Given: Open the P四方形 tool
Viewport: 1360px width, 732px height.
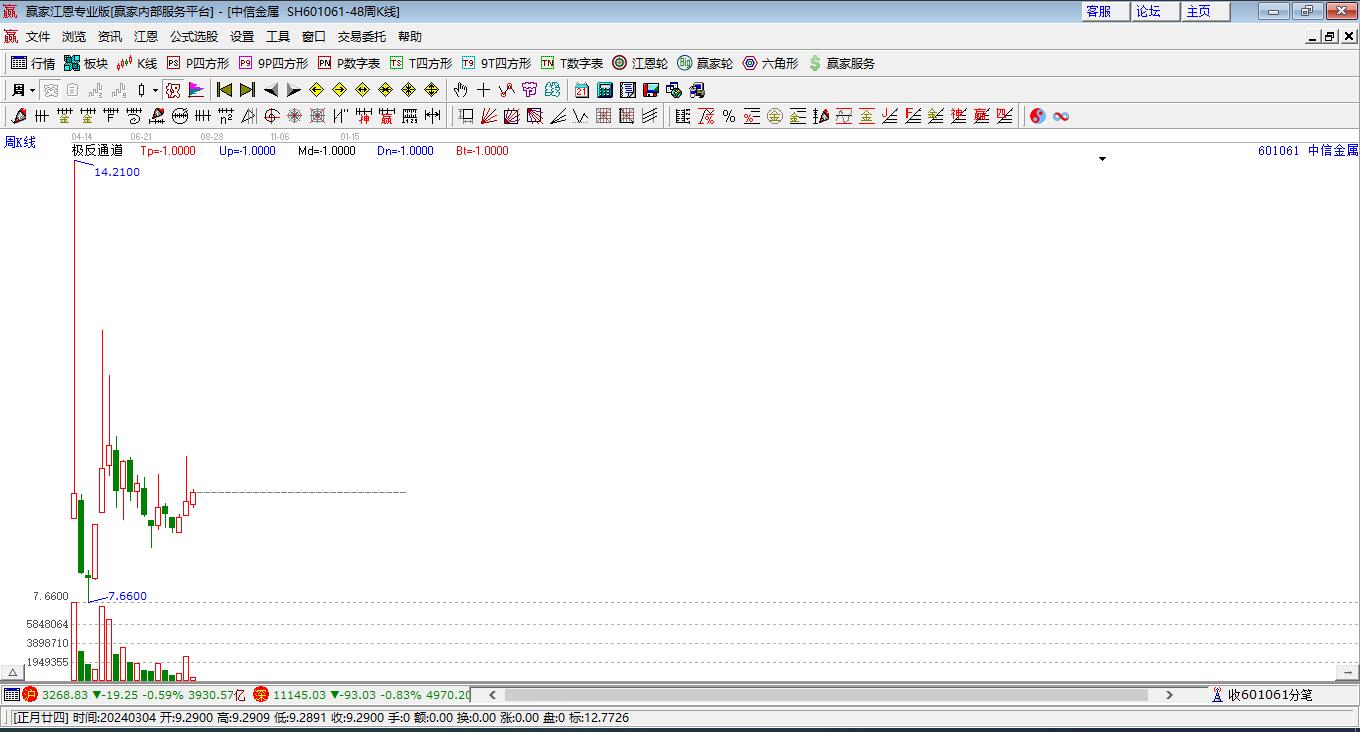Looking at the screenshot, I should click(x=197, y=63).
